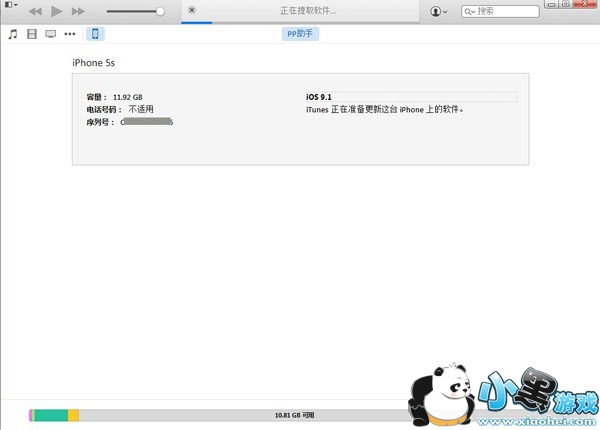Viewport: 600px width, 430px height.
Task: Click the PP助手 tab
Action: 300,34
